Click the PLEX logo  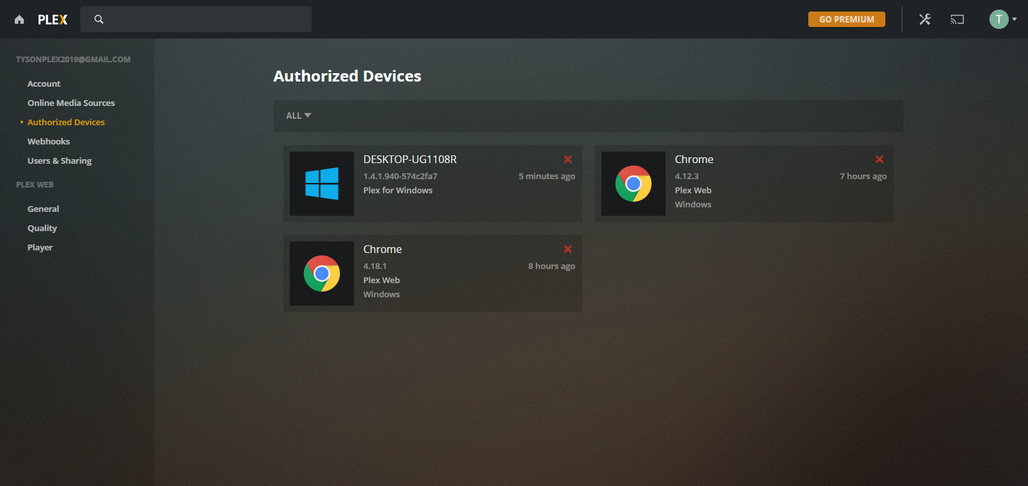[52, 20]
